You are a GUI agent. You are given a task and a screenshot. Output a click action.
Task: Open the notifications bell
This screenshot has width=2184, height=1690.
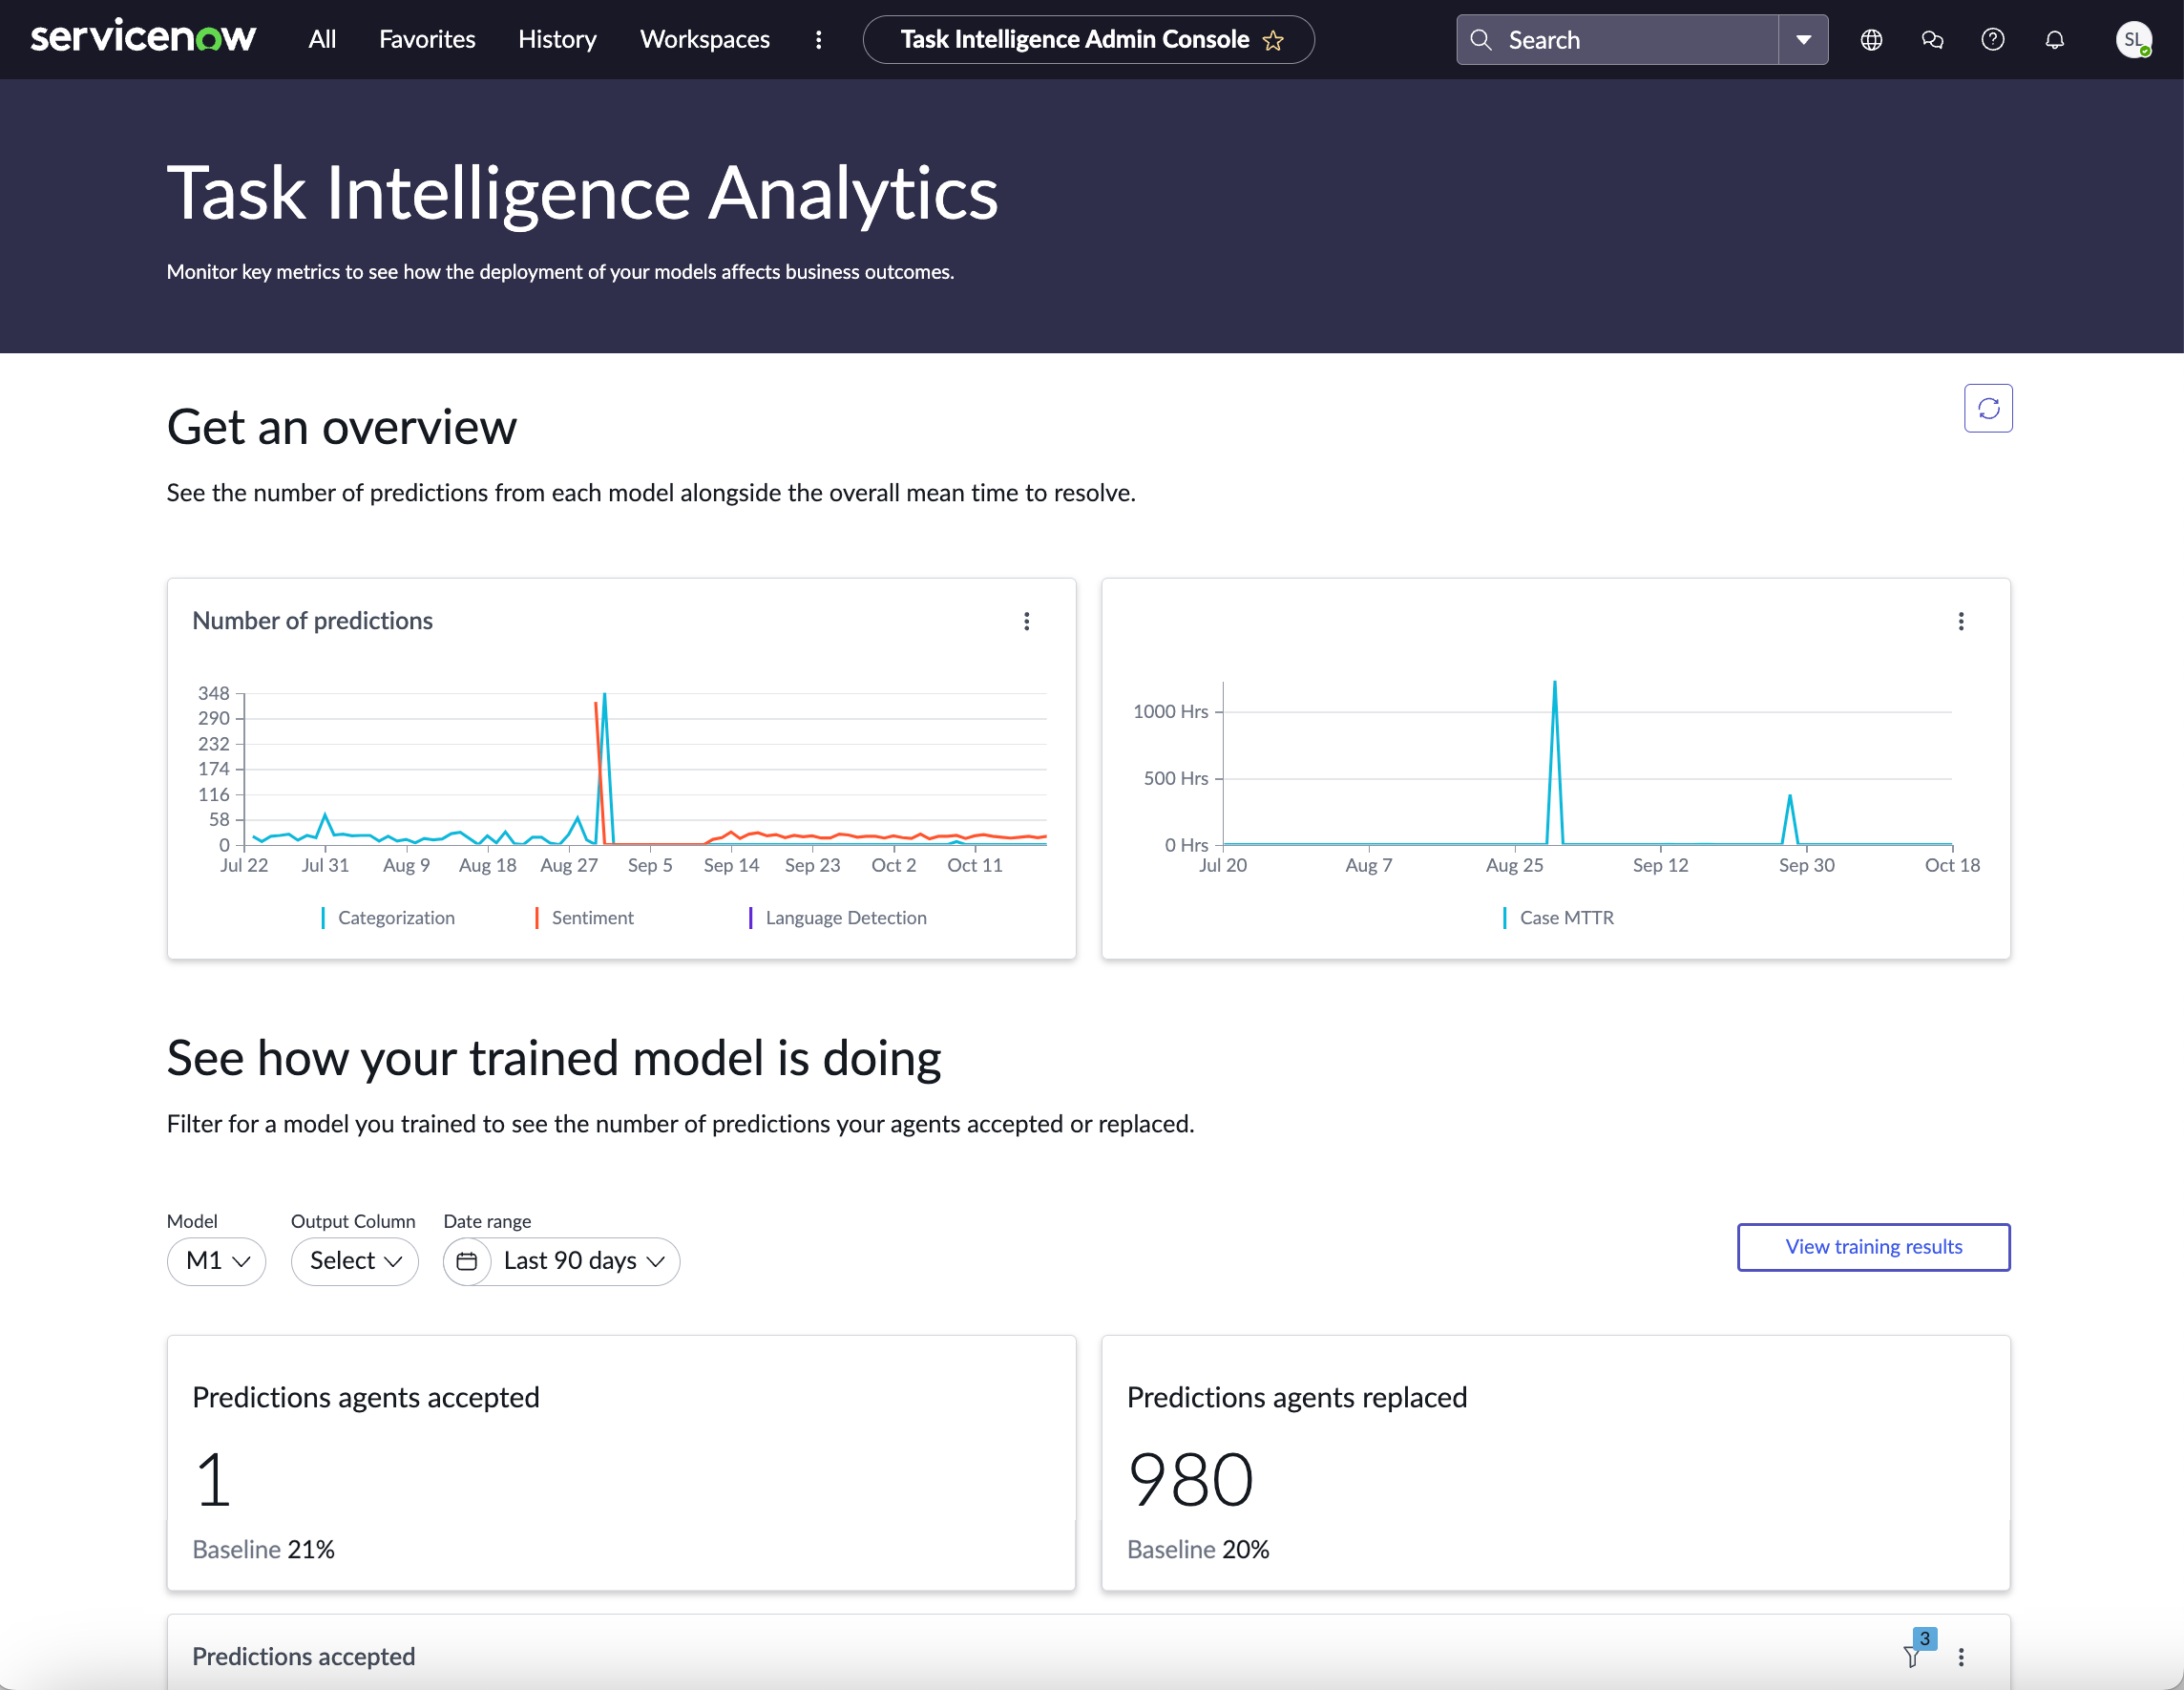tap(2054, 39)
